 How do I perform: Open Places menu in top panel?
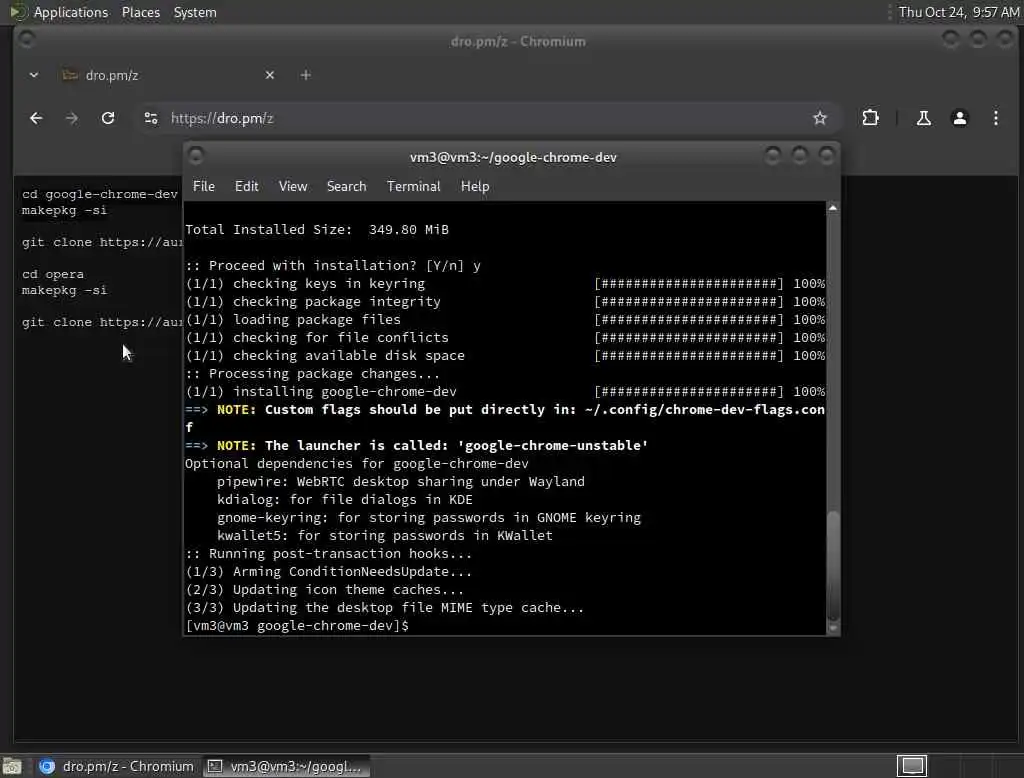[140, 12]
